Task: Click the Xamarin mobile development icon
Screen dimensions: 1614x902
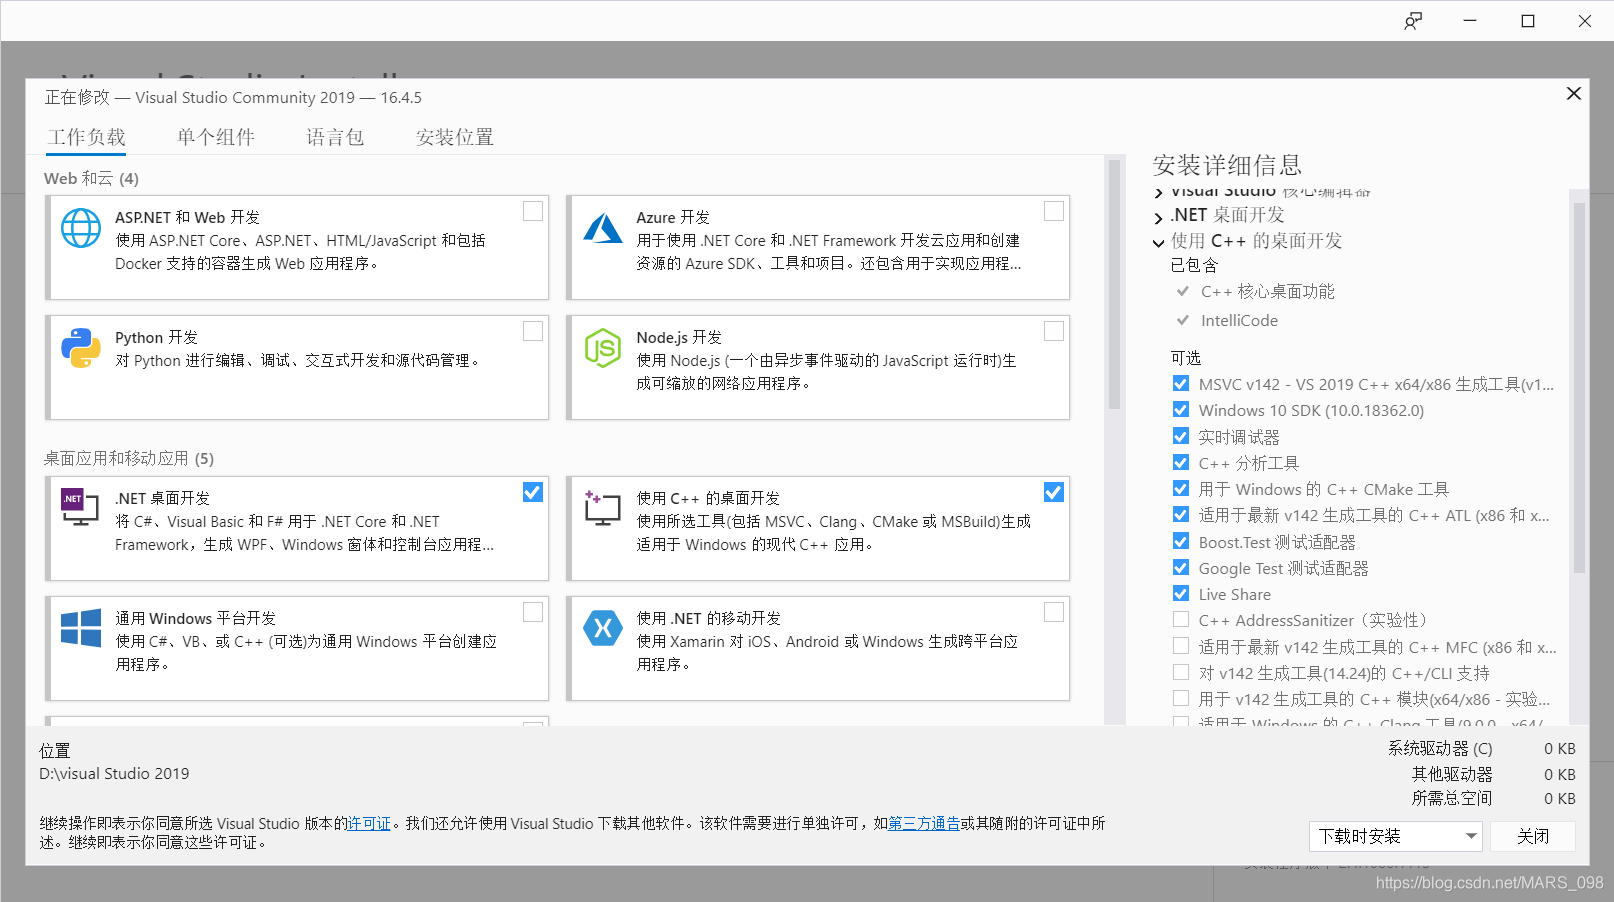Action: click(x=603, y=628)
